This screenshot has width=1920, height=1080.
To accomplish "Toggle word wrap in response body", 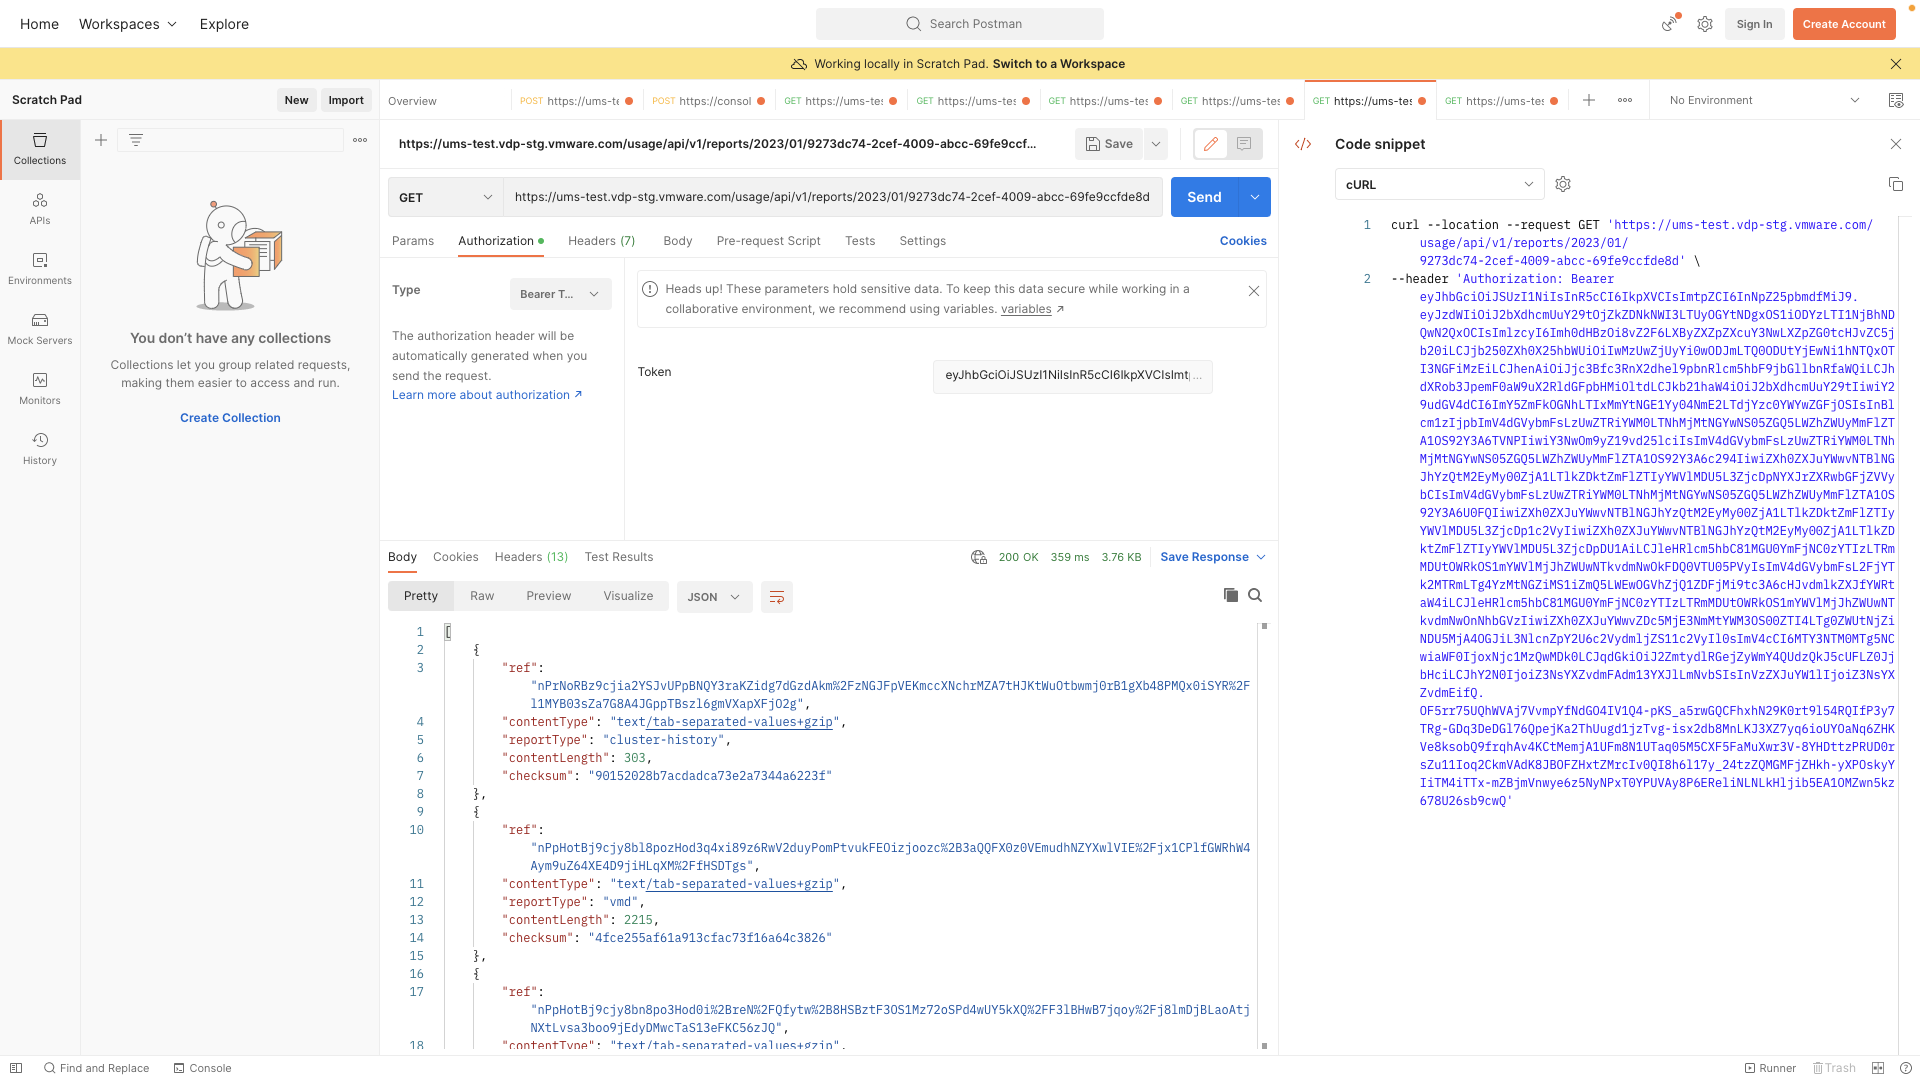I will (x=776, y=597).
